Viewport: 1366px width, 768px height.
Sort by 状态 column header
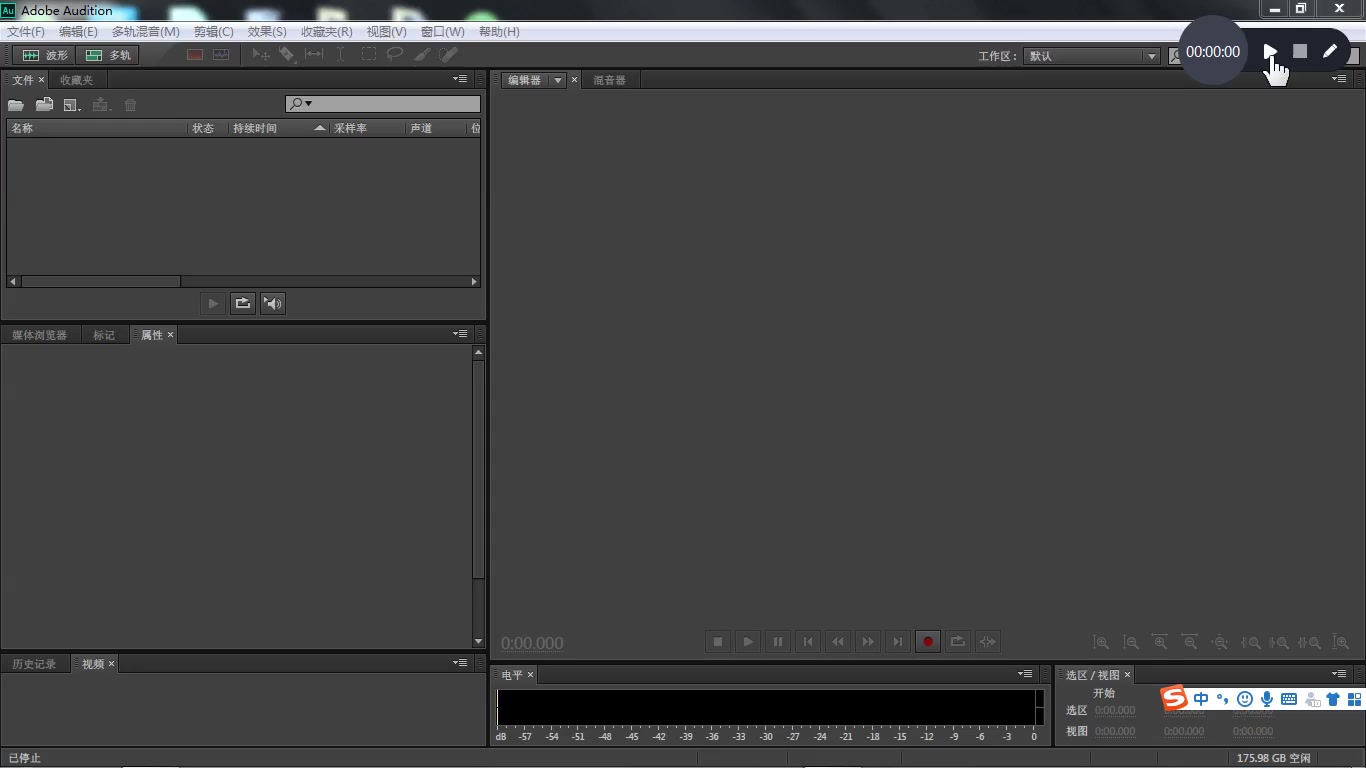208,128
